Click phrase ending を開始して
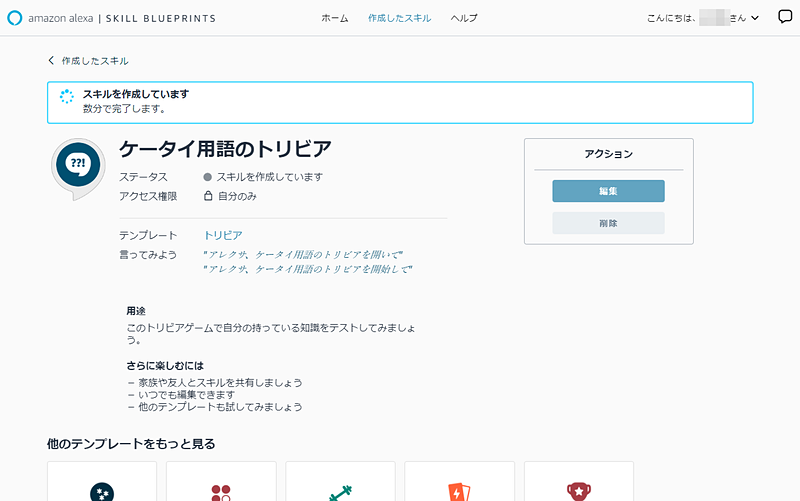Screen dimensions: 800x501 (307, 269)
